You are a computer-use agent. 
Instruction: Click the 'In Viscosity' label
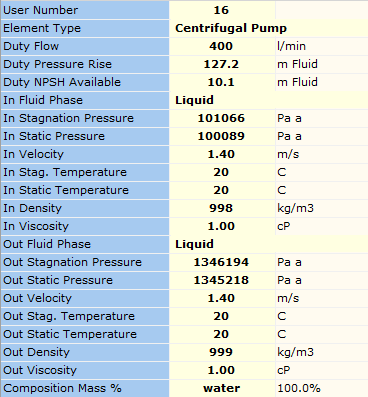[x=36, y=226]
